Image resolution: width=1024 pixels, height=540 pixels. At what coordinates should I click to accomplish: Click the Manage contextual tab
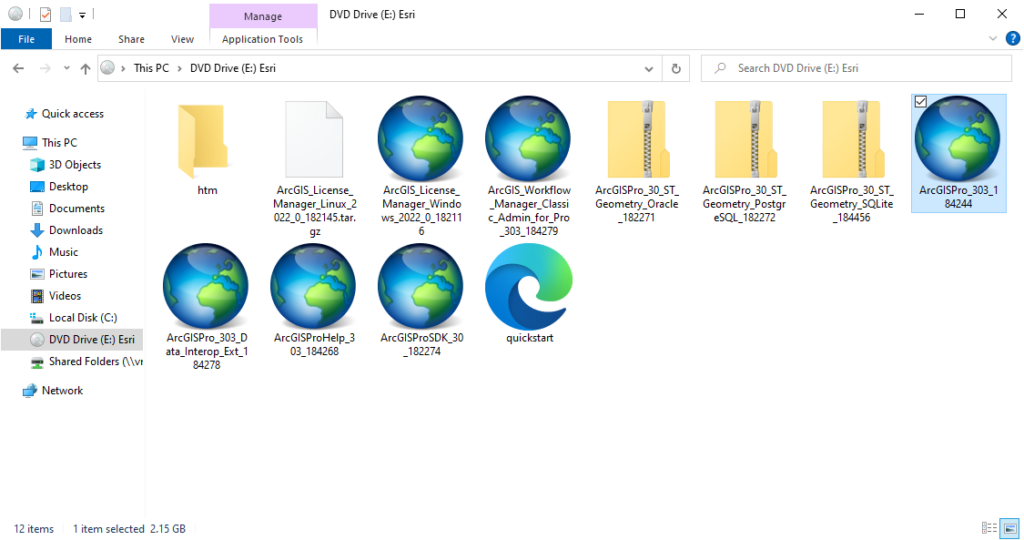[263, 16]
